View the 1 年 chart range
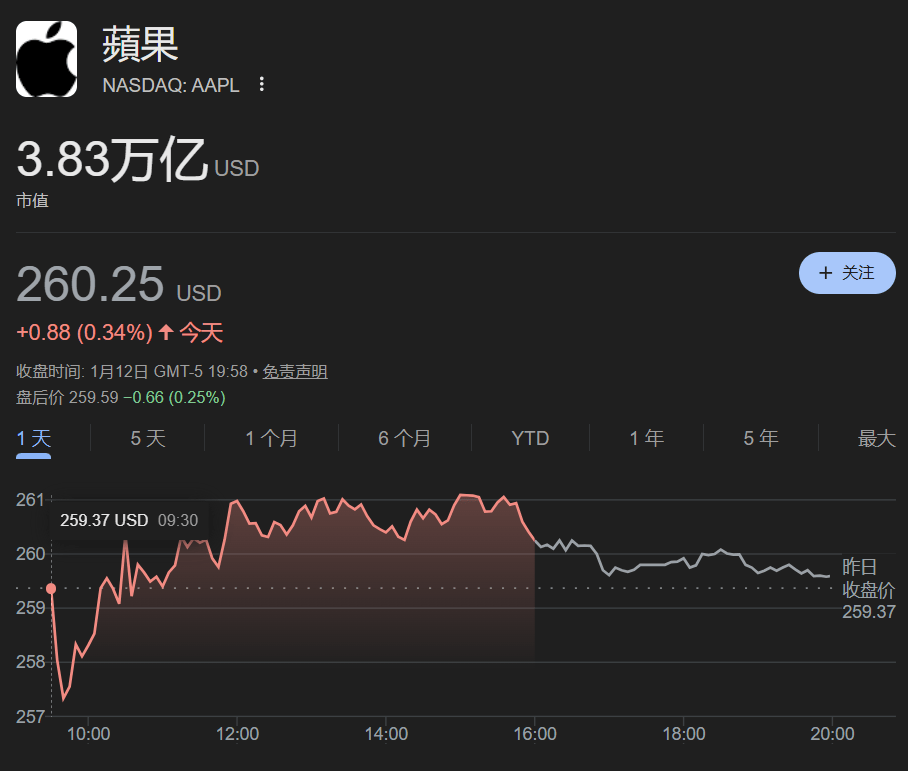This screenshot has width=908, height=771. pyautogui.click(x=646, y=438)
